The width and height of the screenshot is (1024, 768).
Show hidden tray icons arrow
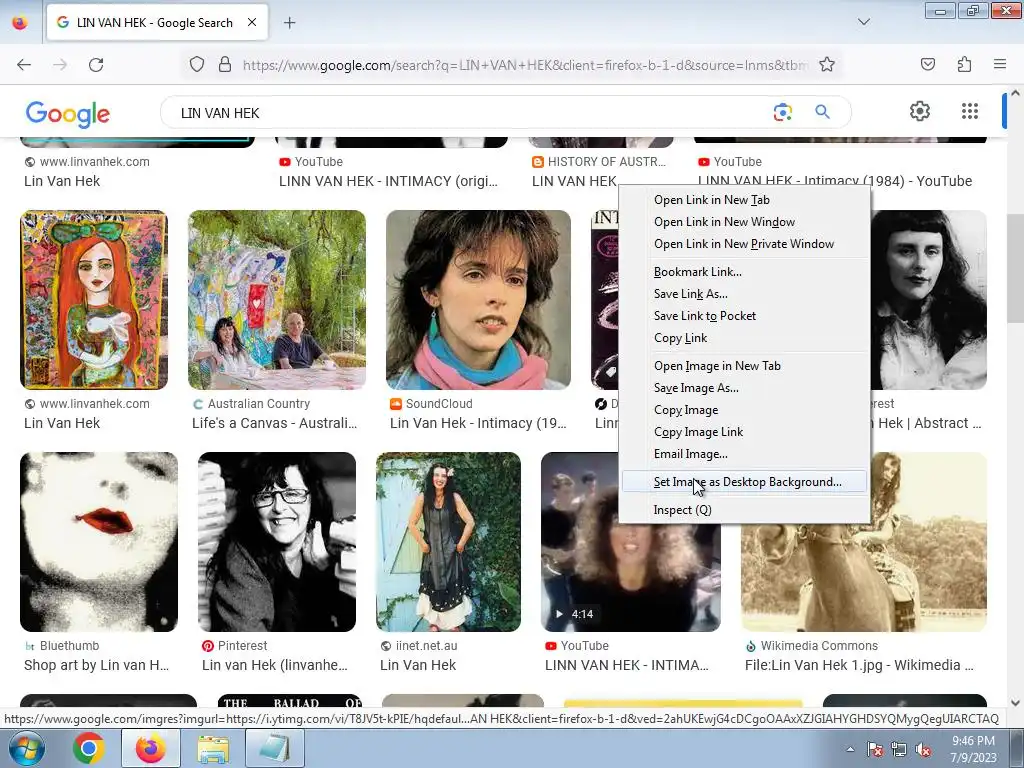click(850, 749)
